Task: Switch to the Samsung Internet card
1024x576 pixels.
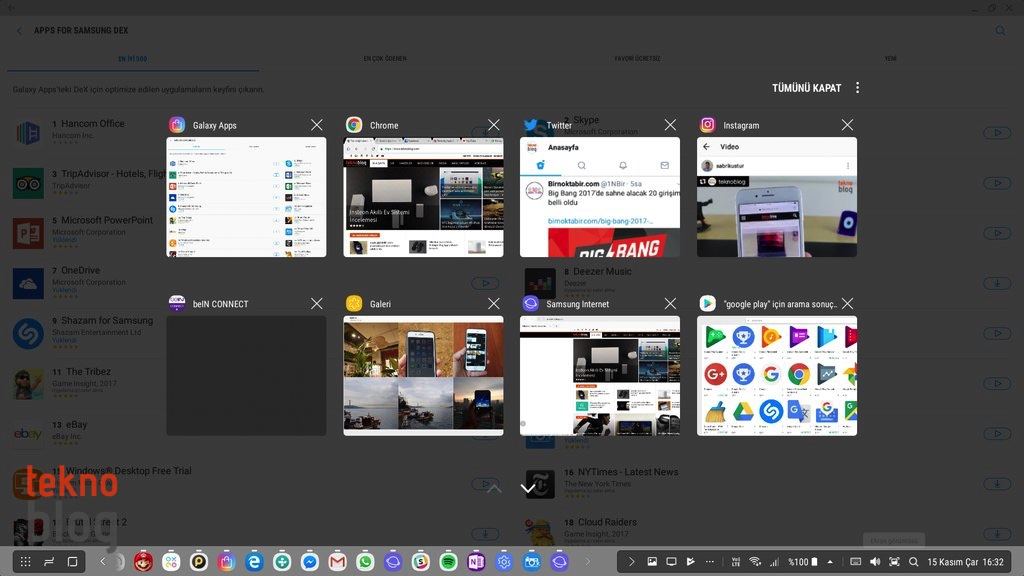Action: [x=600, y=376]
